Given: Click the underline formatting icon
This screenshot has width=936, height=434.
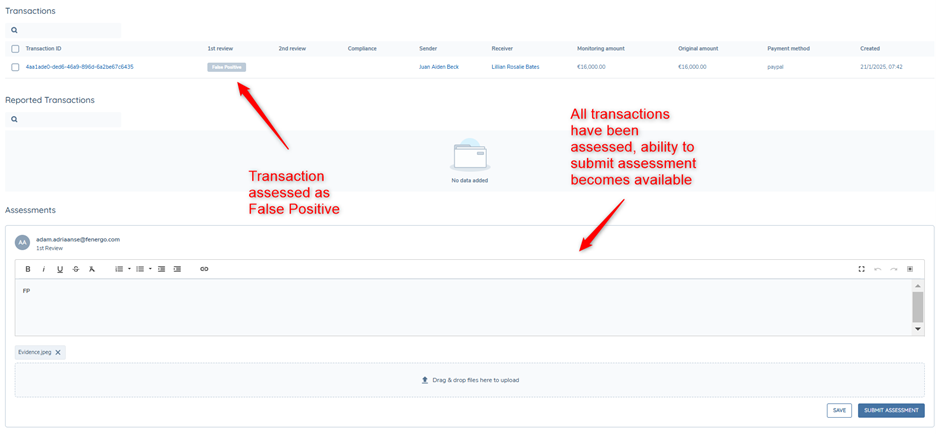Looking at the screenshot, I should pos(60,269).
